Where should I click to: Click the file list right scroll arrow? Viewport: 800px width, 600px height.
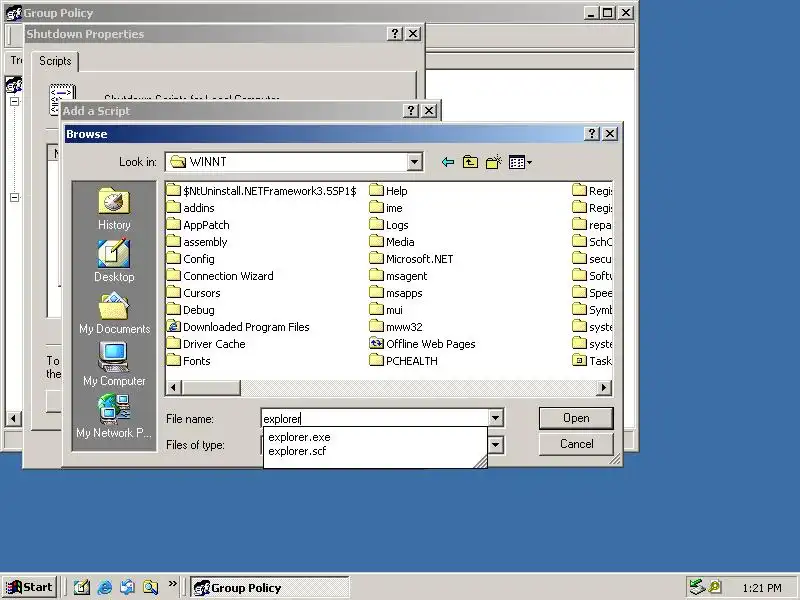(604, 388)
